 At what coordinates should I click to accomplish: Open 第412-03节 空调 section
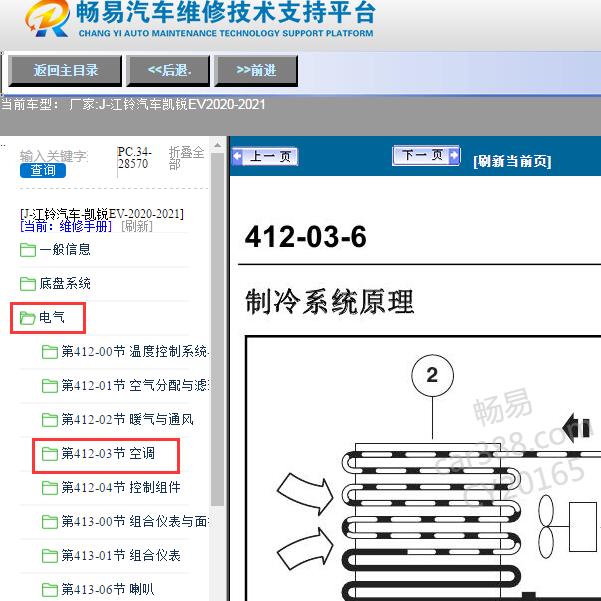pyautogui.click(x=108, y=453)
